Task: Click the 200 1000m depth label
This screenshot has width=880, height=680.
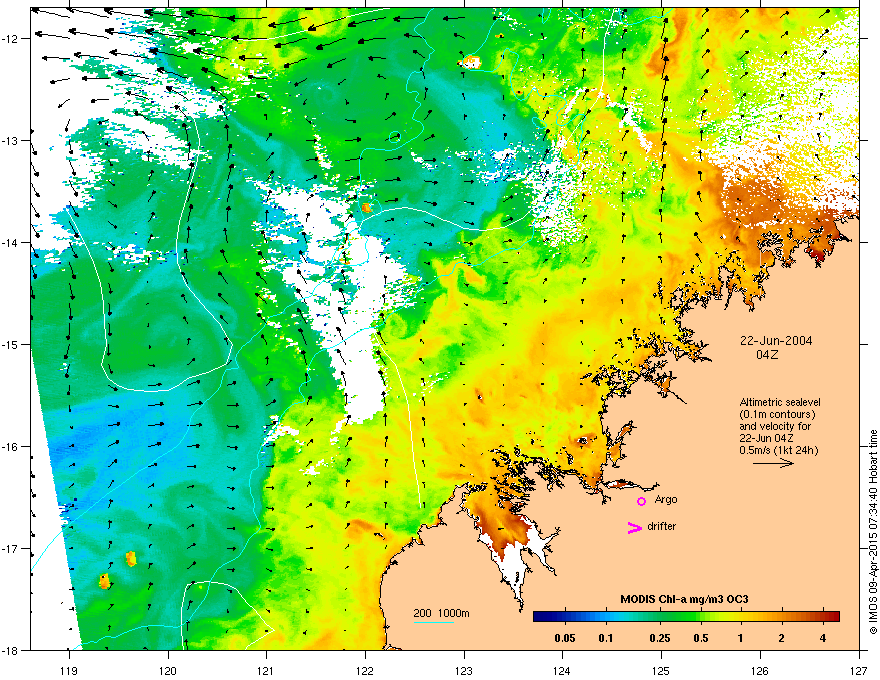Action: [441, 613]
